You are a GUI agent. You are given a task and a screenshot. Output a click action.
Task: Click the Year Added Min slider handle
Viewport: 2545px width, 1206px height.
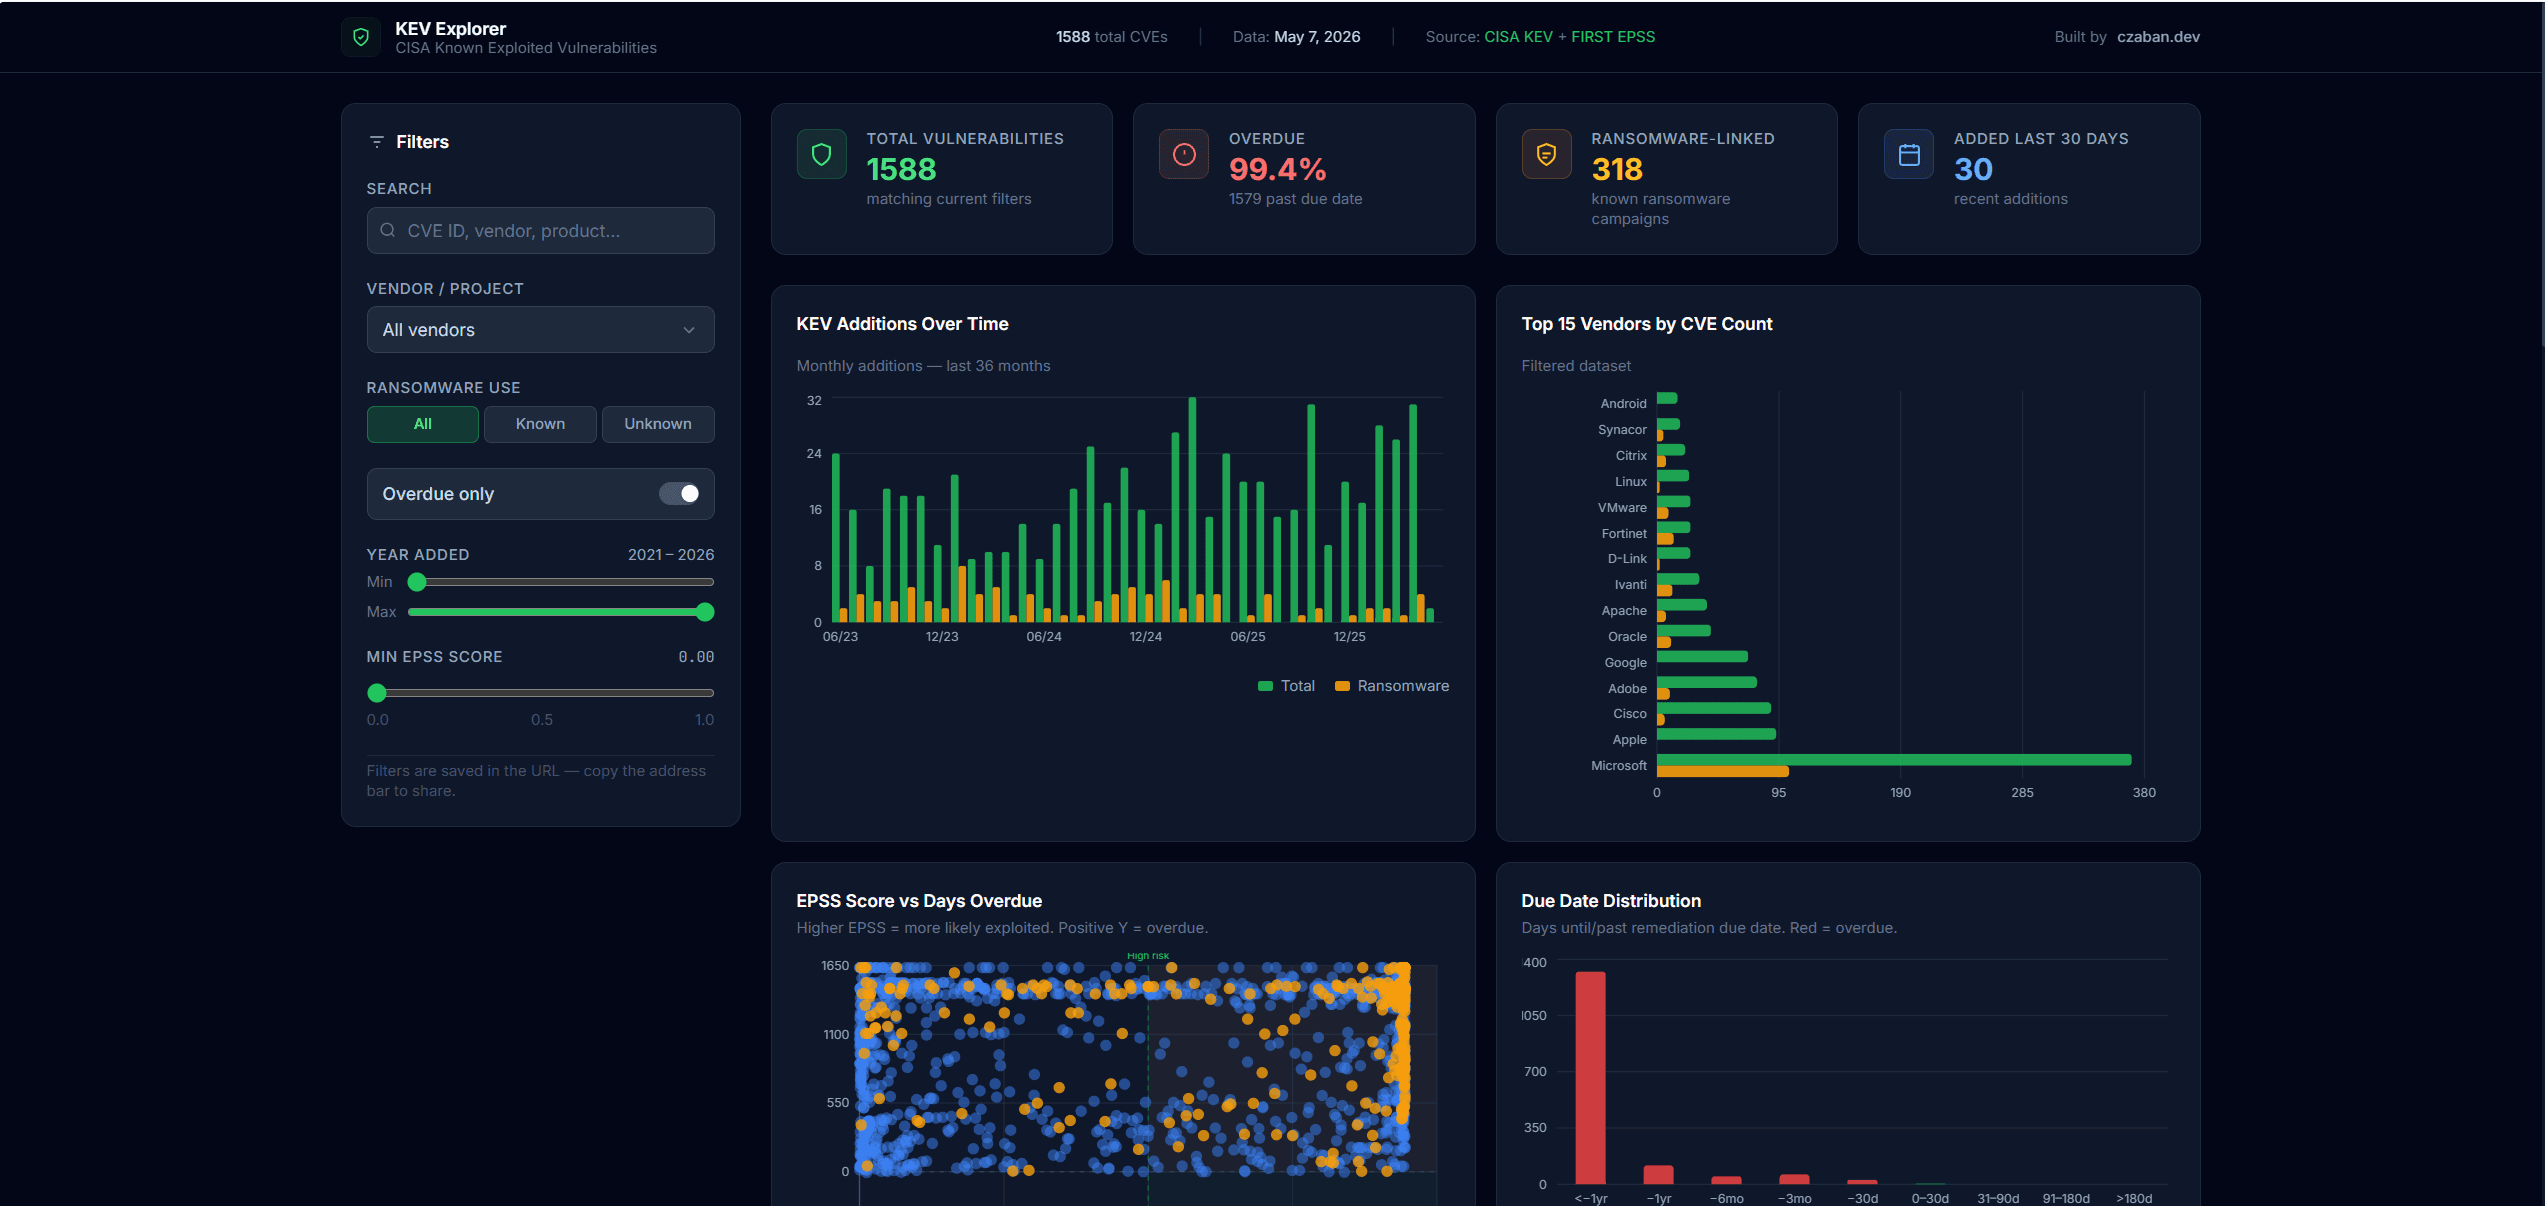[x=417, y=582]
